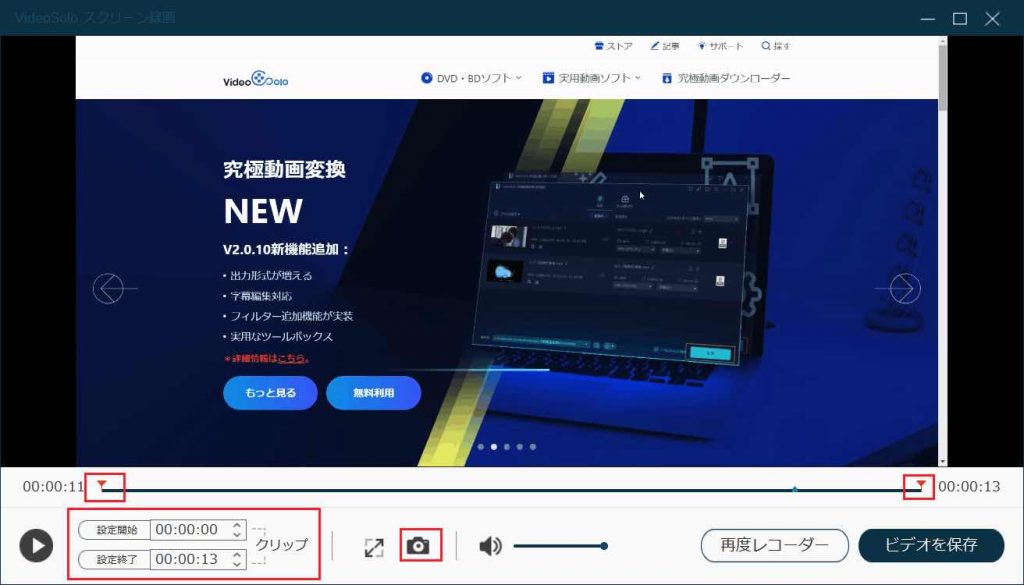Click the 設定終了 button
1024x585 pixels.
(113, 559)
